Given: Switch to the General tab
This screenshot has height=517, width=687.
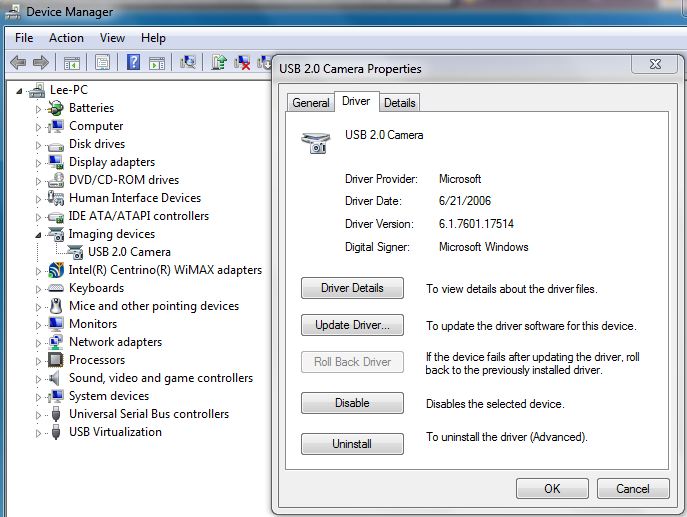Looking at the screenshot, I should coord(311,103).
